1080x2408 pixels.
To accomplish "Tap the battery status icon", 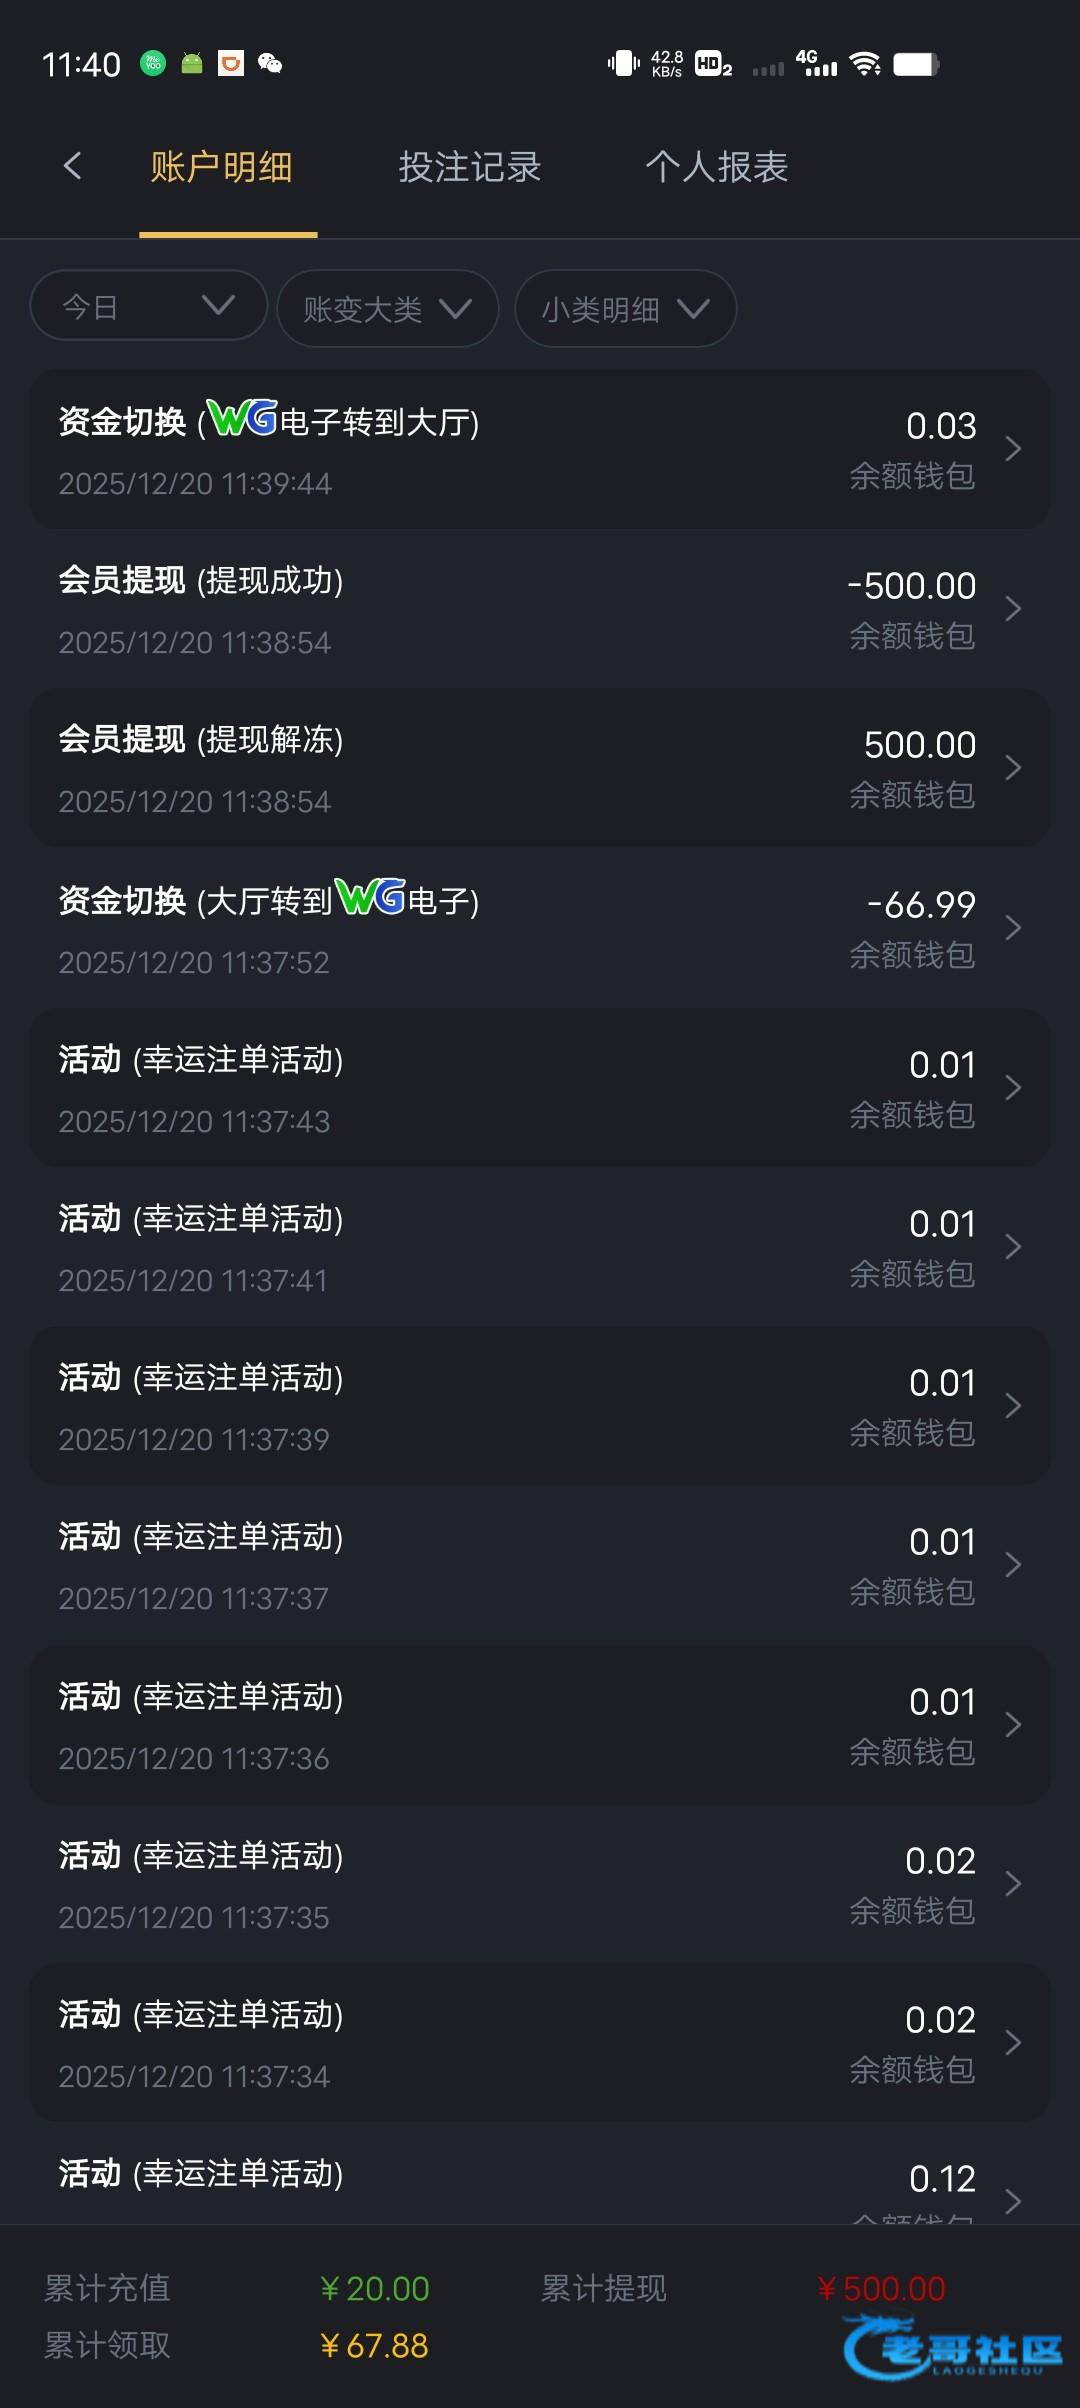I will click(x=915, y=64).
